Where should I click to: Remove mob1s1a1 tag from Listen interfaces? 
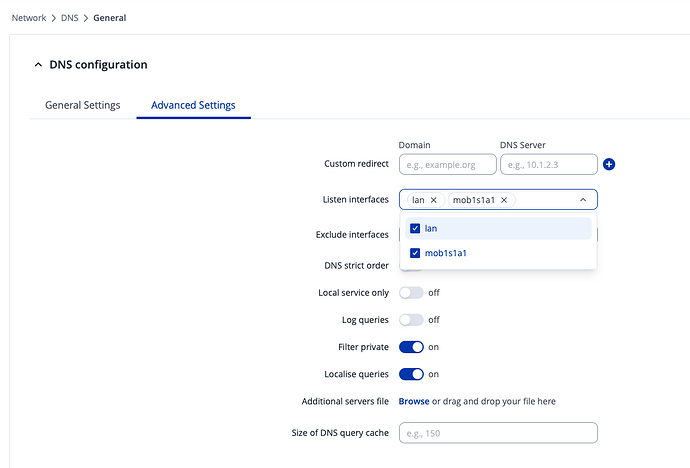(x=504, y=200)
